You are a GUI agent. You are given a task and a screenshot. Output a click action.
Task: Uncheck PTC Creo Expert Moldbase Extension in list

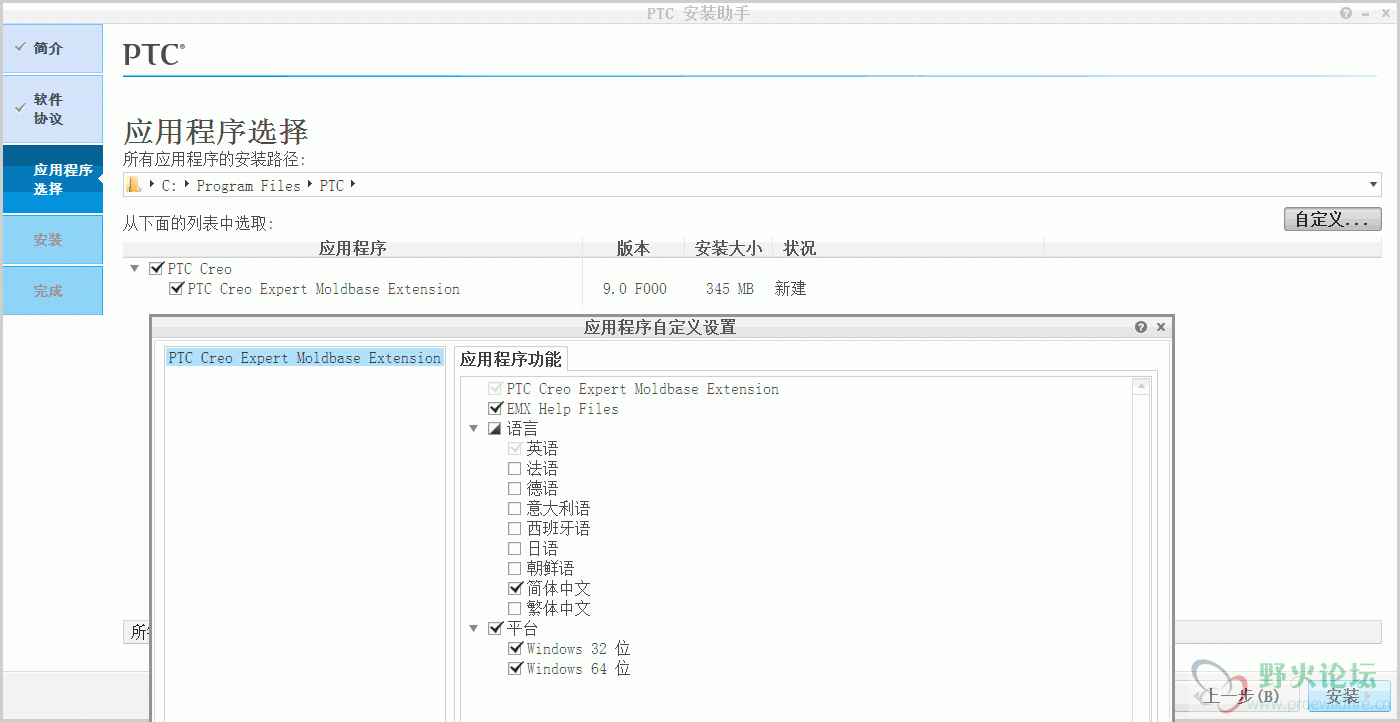(177, 289)
